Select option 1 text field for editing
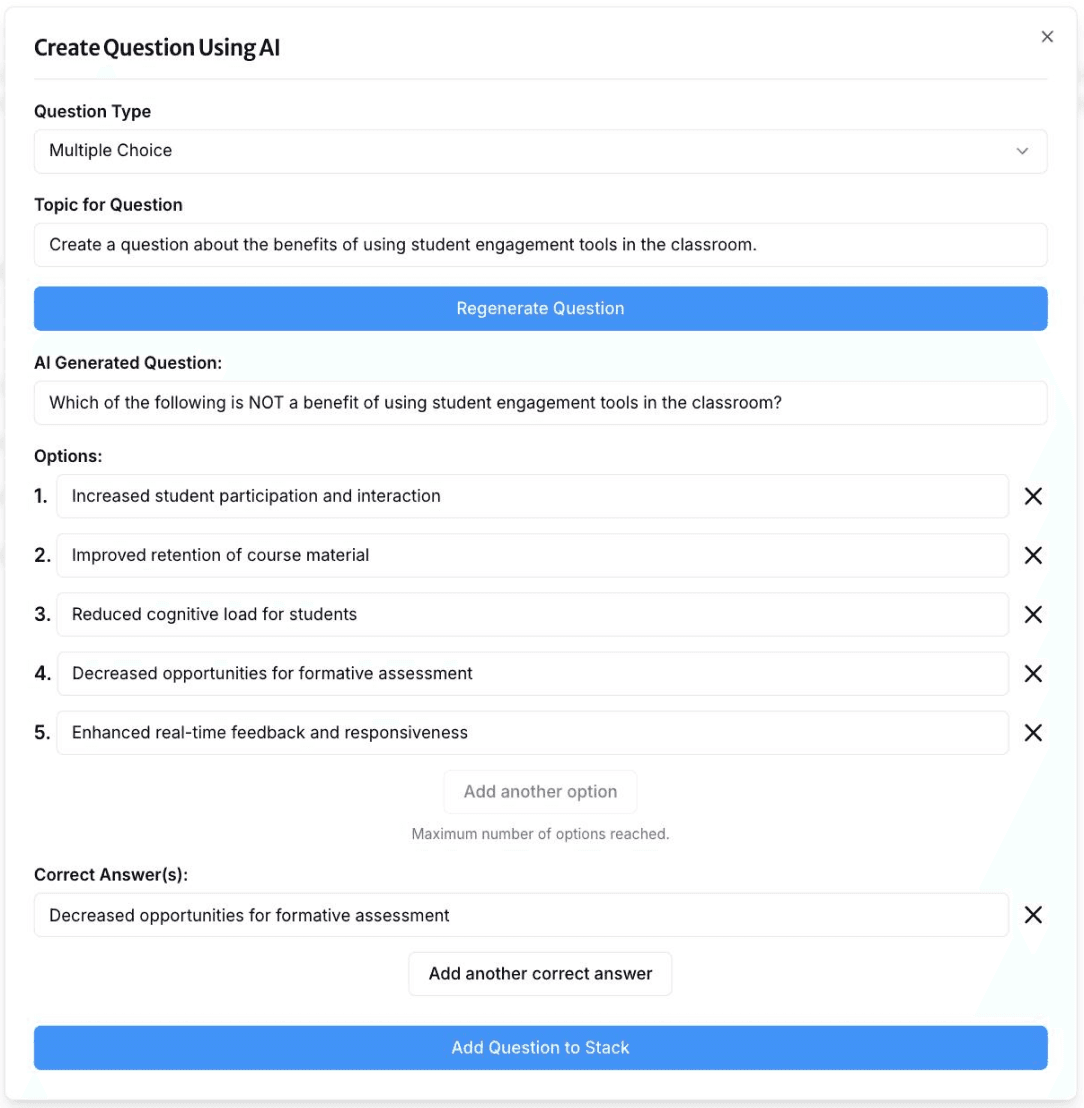 pyautogui.click(x=535, y=495)
